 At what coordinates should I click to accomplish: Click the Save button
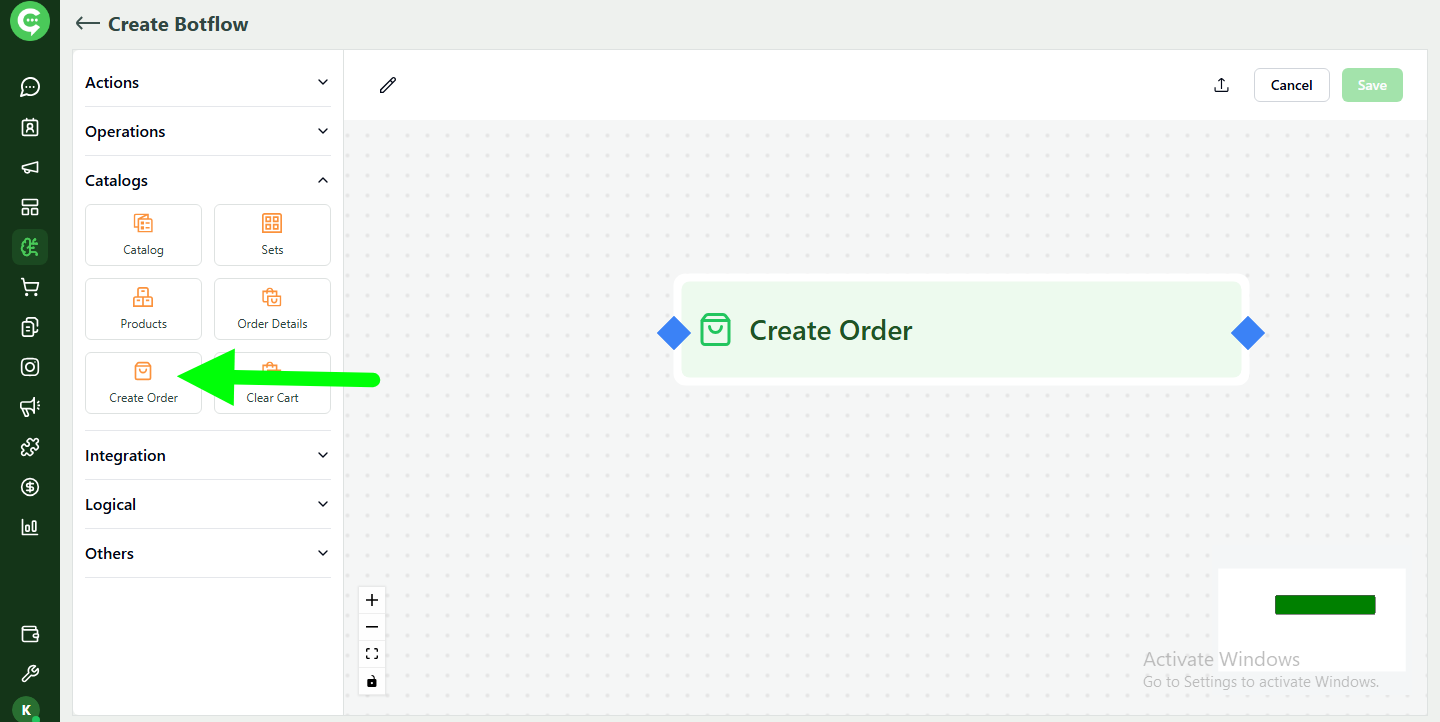(x=1371, y=85)
